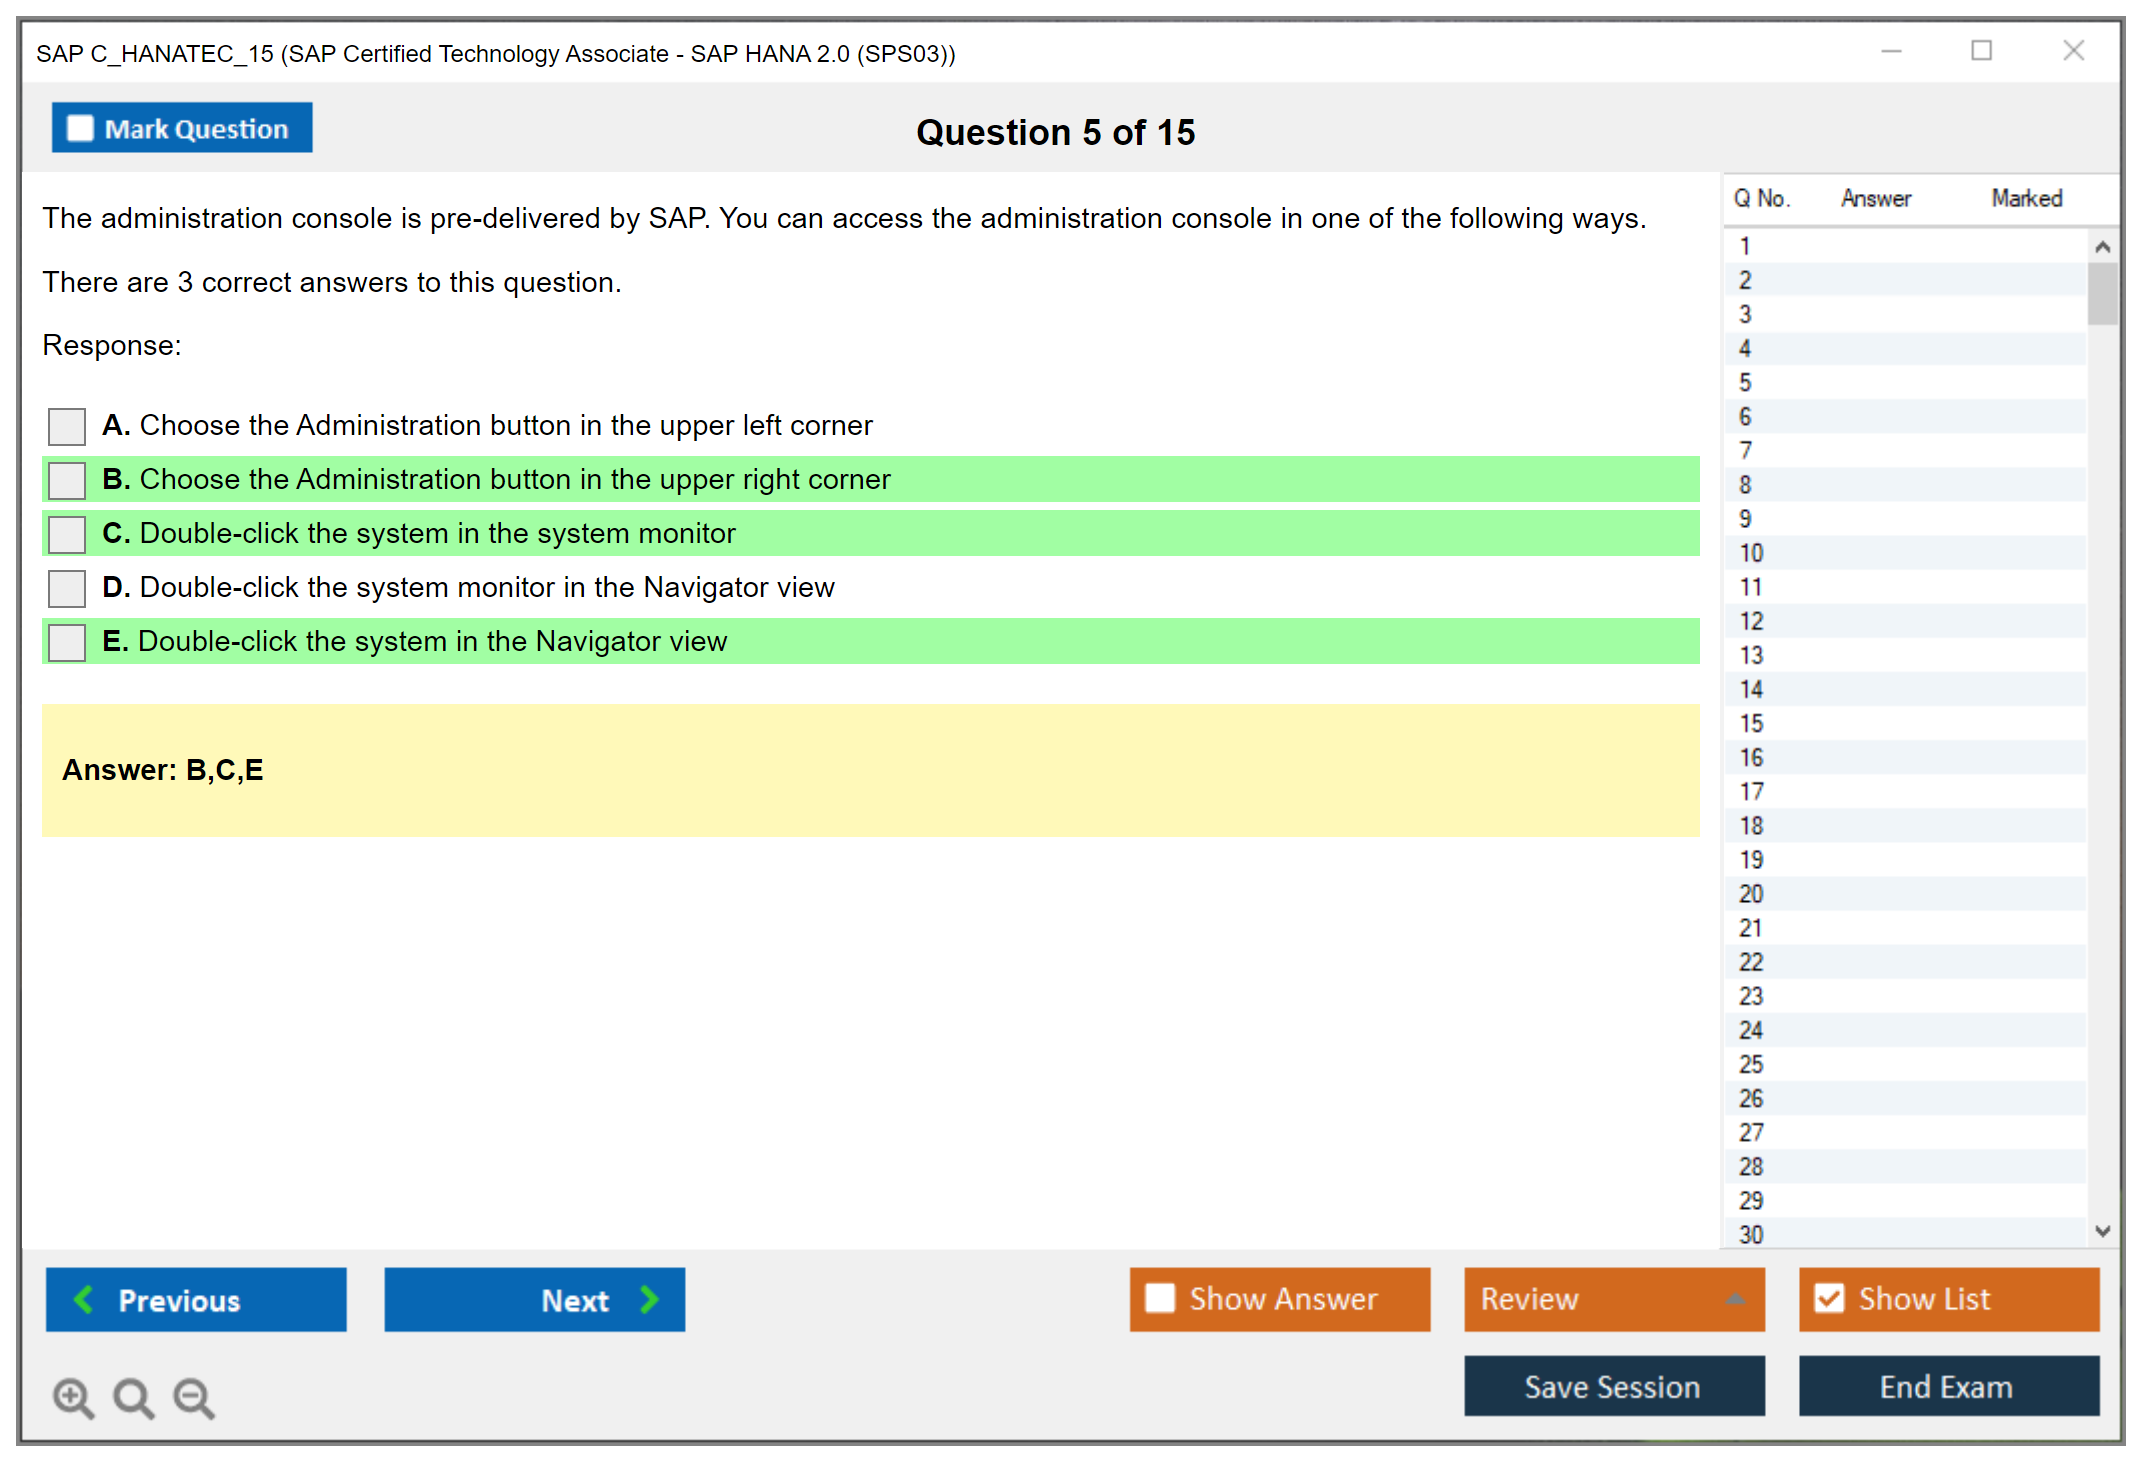The height and width of the screenshot is (1470, 2150).
Task: Click the zoom in magnifier icon
Action: pyautogui.click(x=72, y=1397)
